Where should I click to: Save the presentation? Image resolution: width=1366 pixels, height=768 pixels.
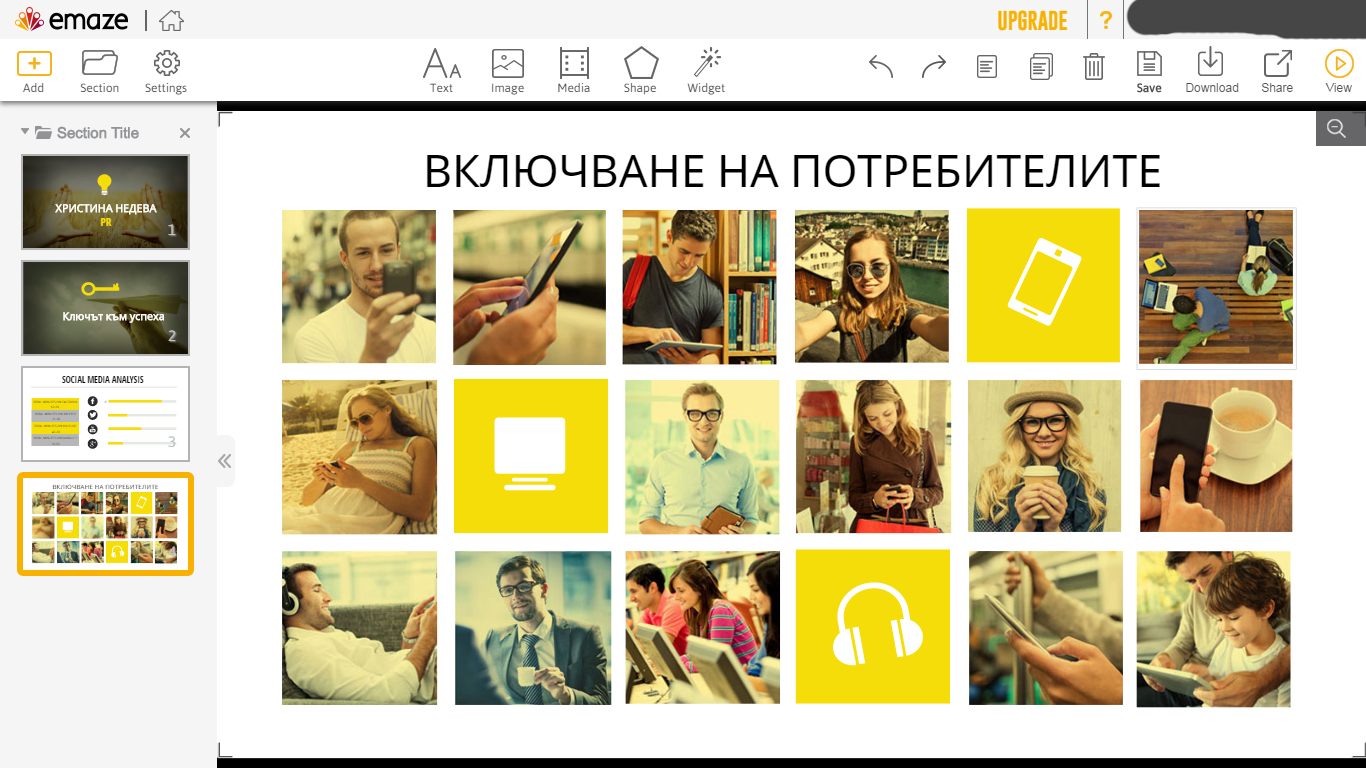coord(1149,65)
